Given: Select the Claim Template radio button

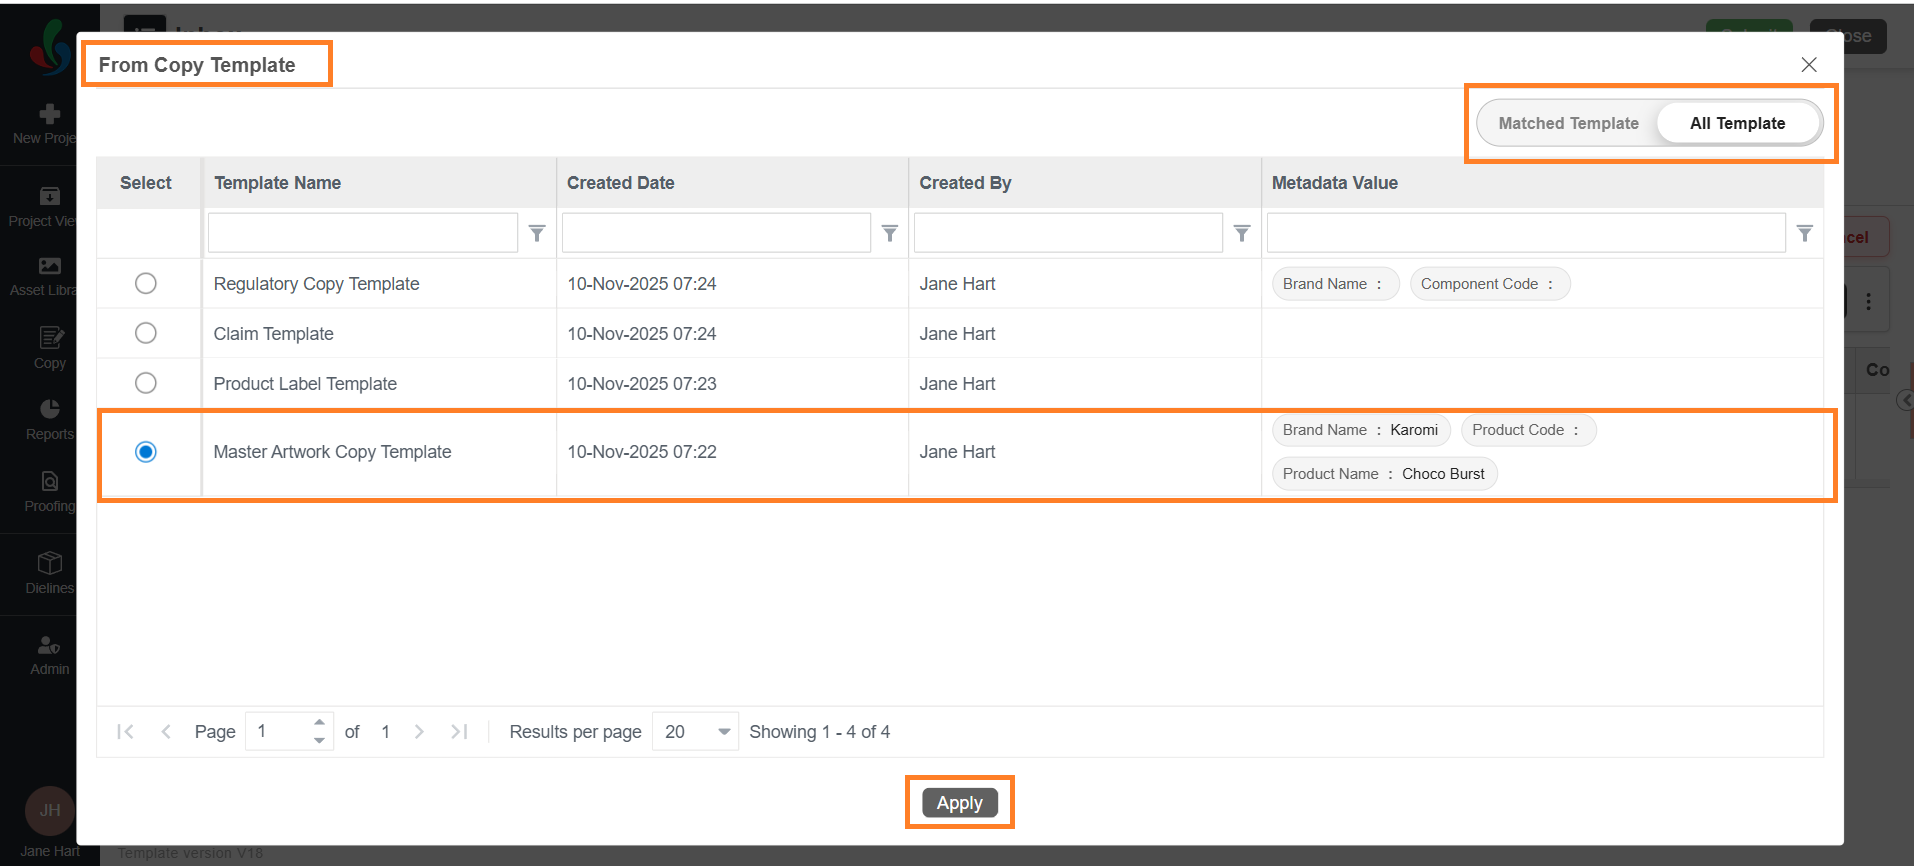Looking at the screenshot, I should pos(146,333).
